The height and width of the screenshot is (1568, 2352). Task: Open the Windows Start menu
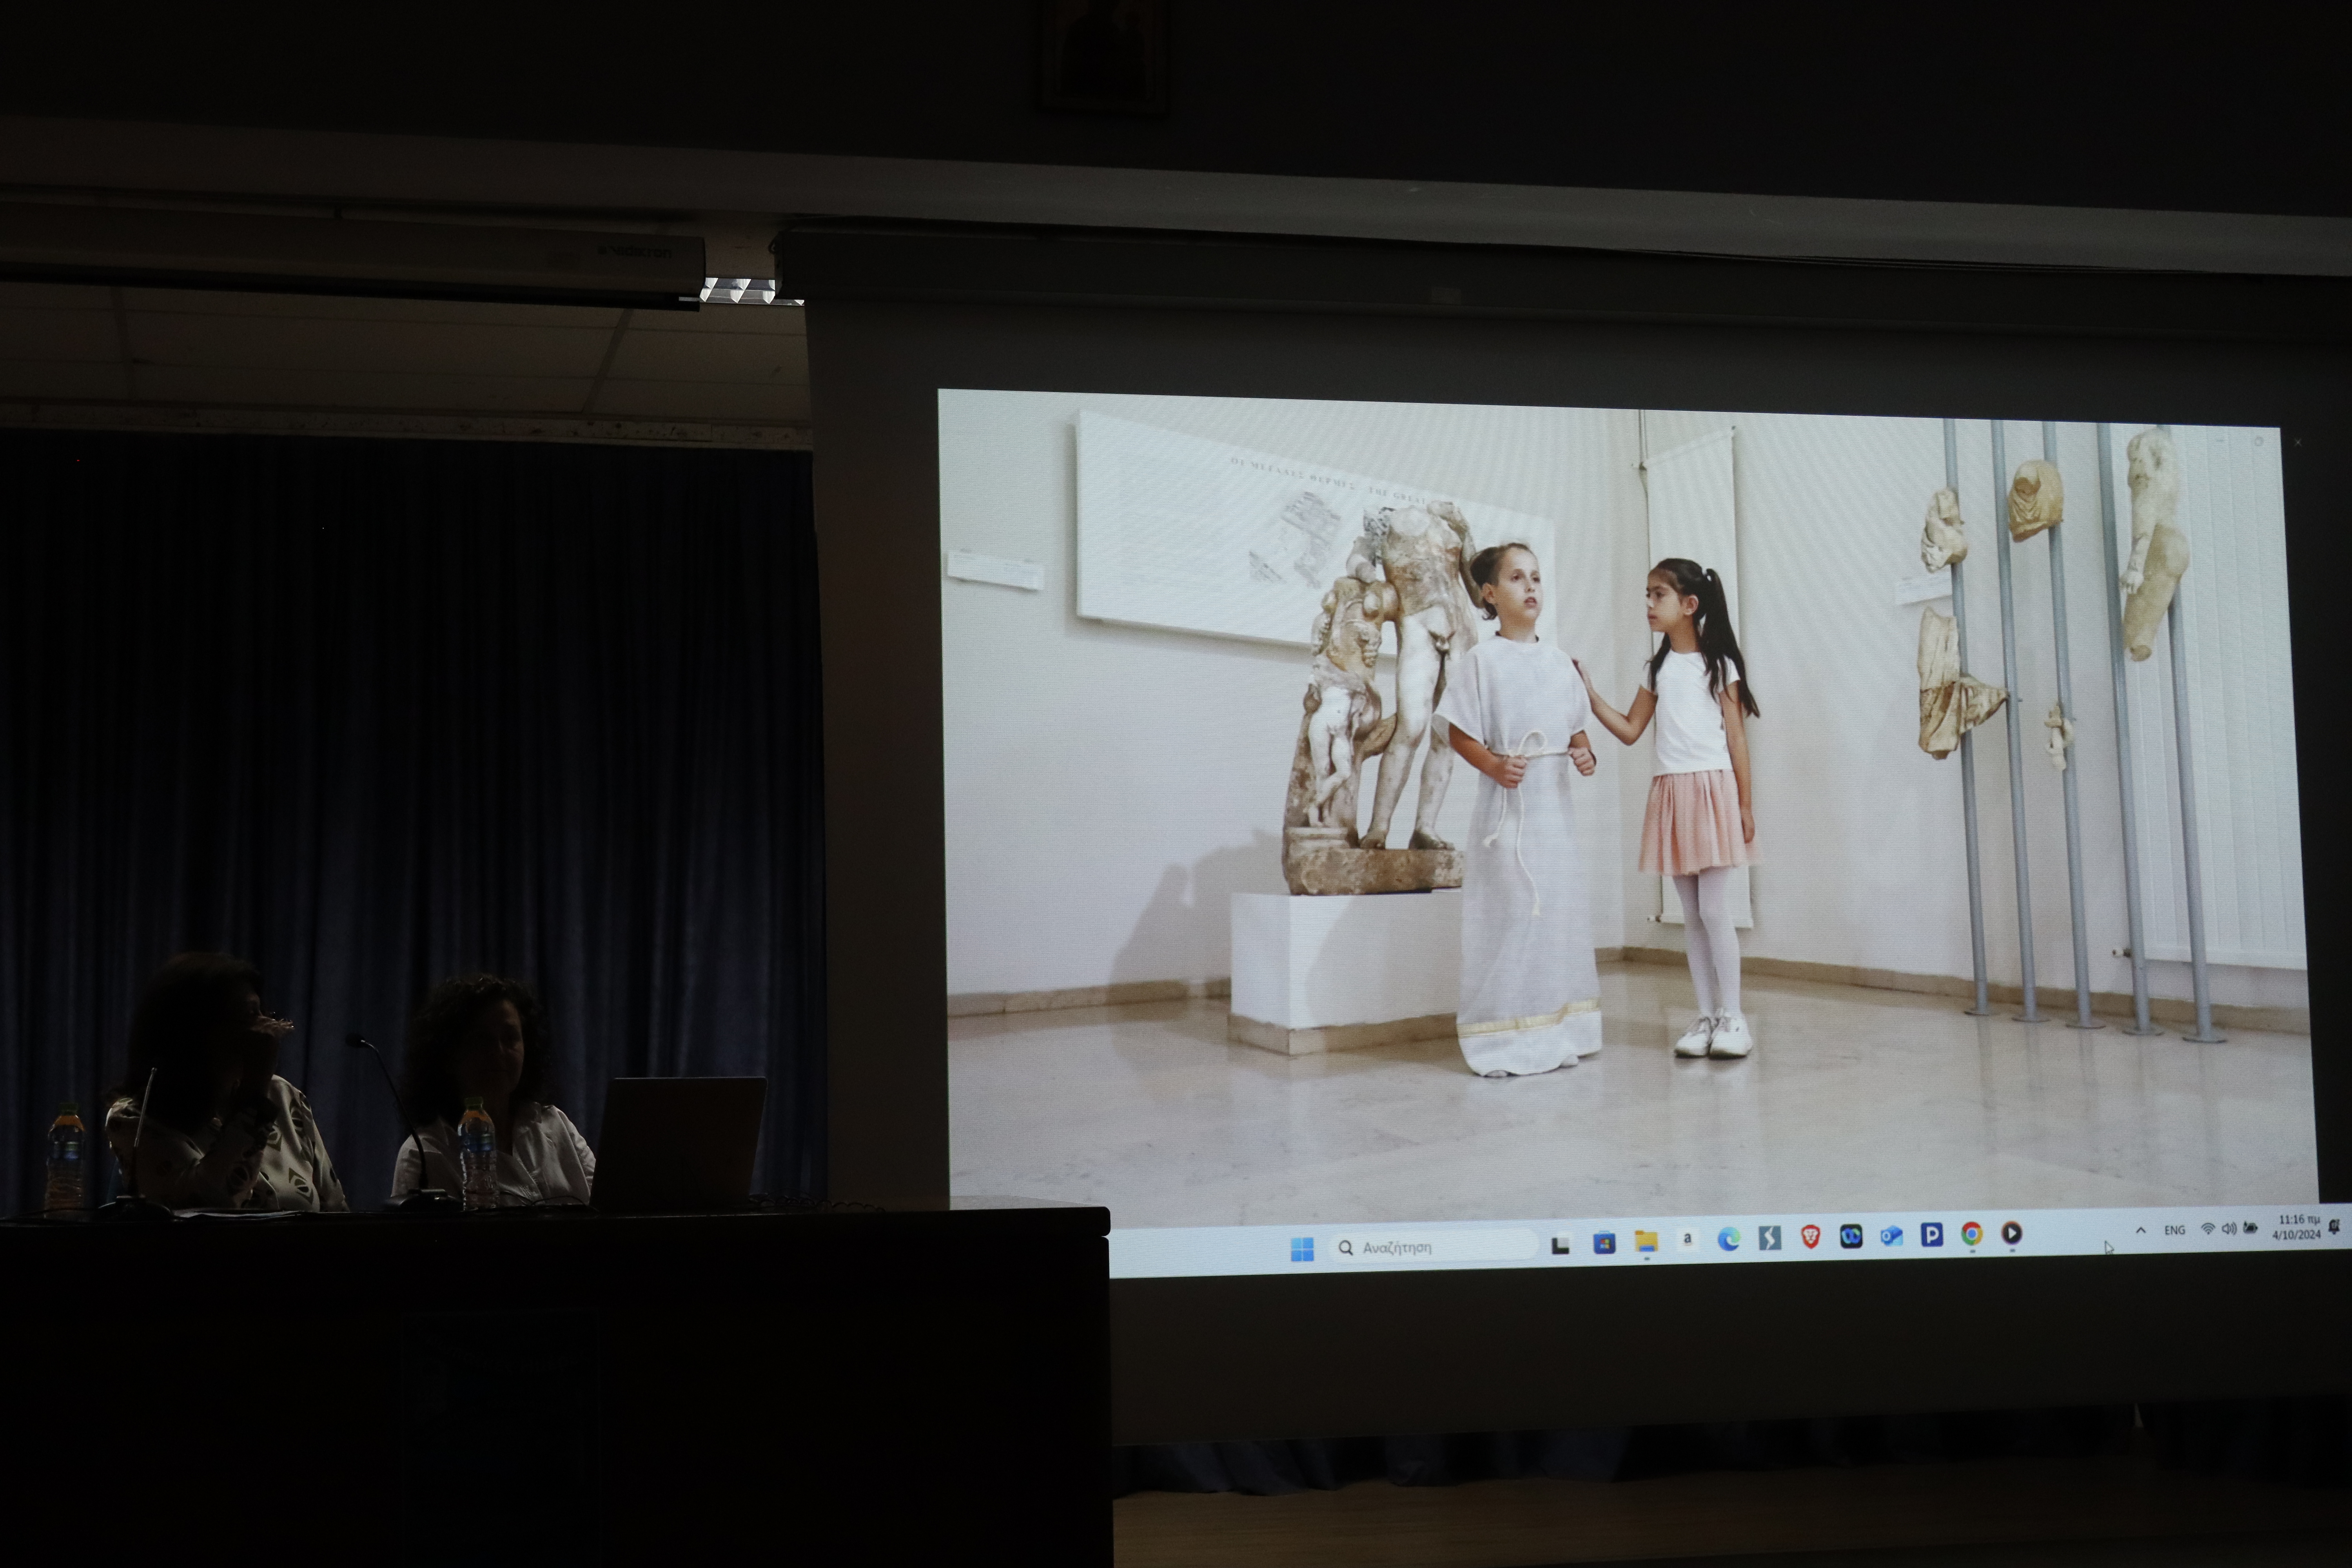[1302, 1249]
